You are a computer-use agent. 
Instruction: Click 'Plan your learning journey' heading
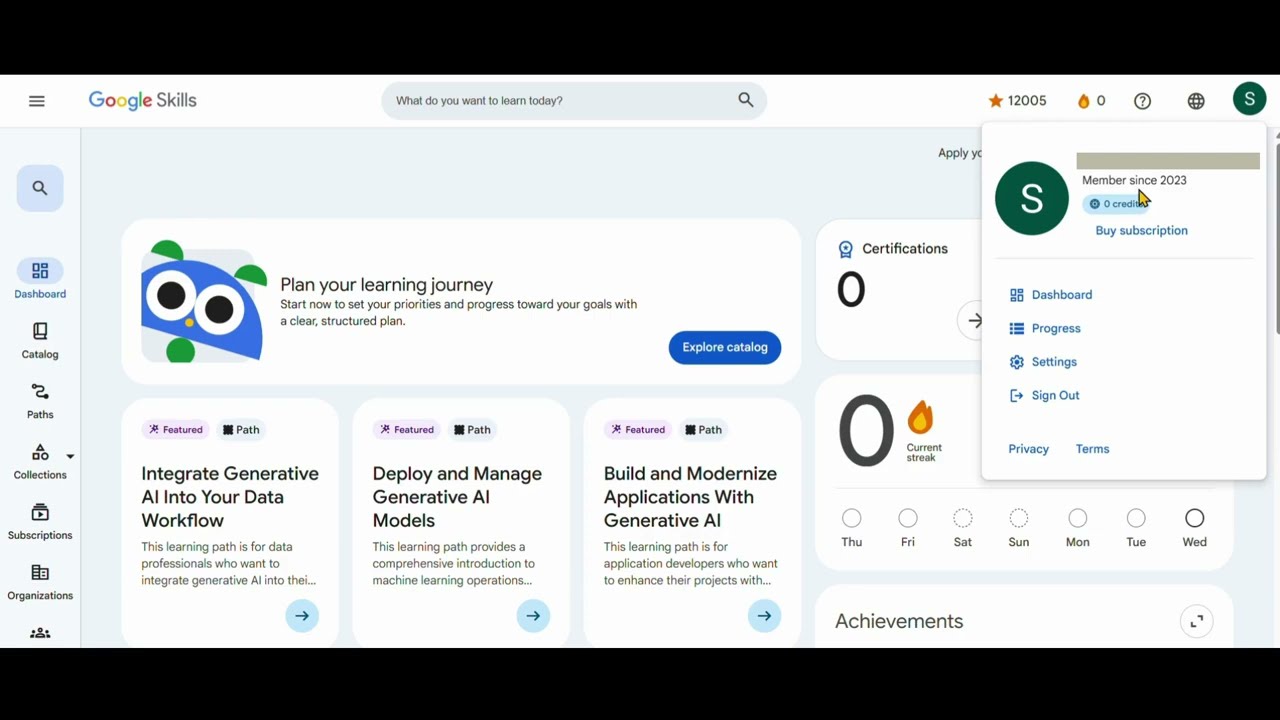(x=386, y=285)
